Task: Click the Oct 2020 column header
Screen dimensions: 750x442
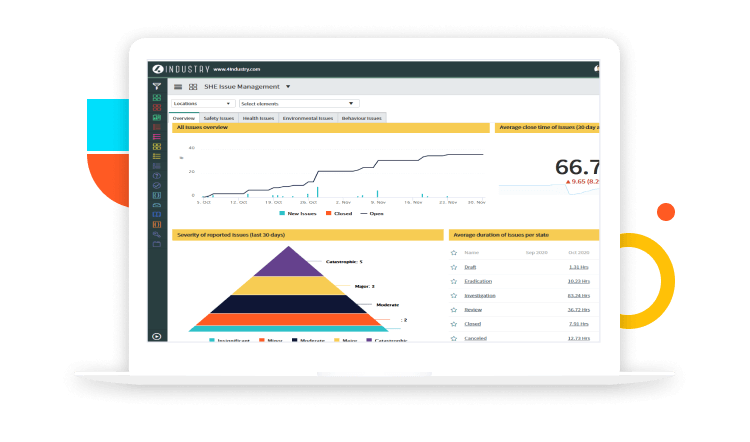Action: 579,253
